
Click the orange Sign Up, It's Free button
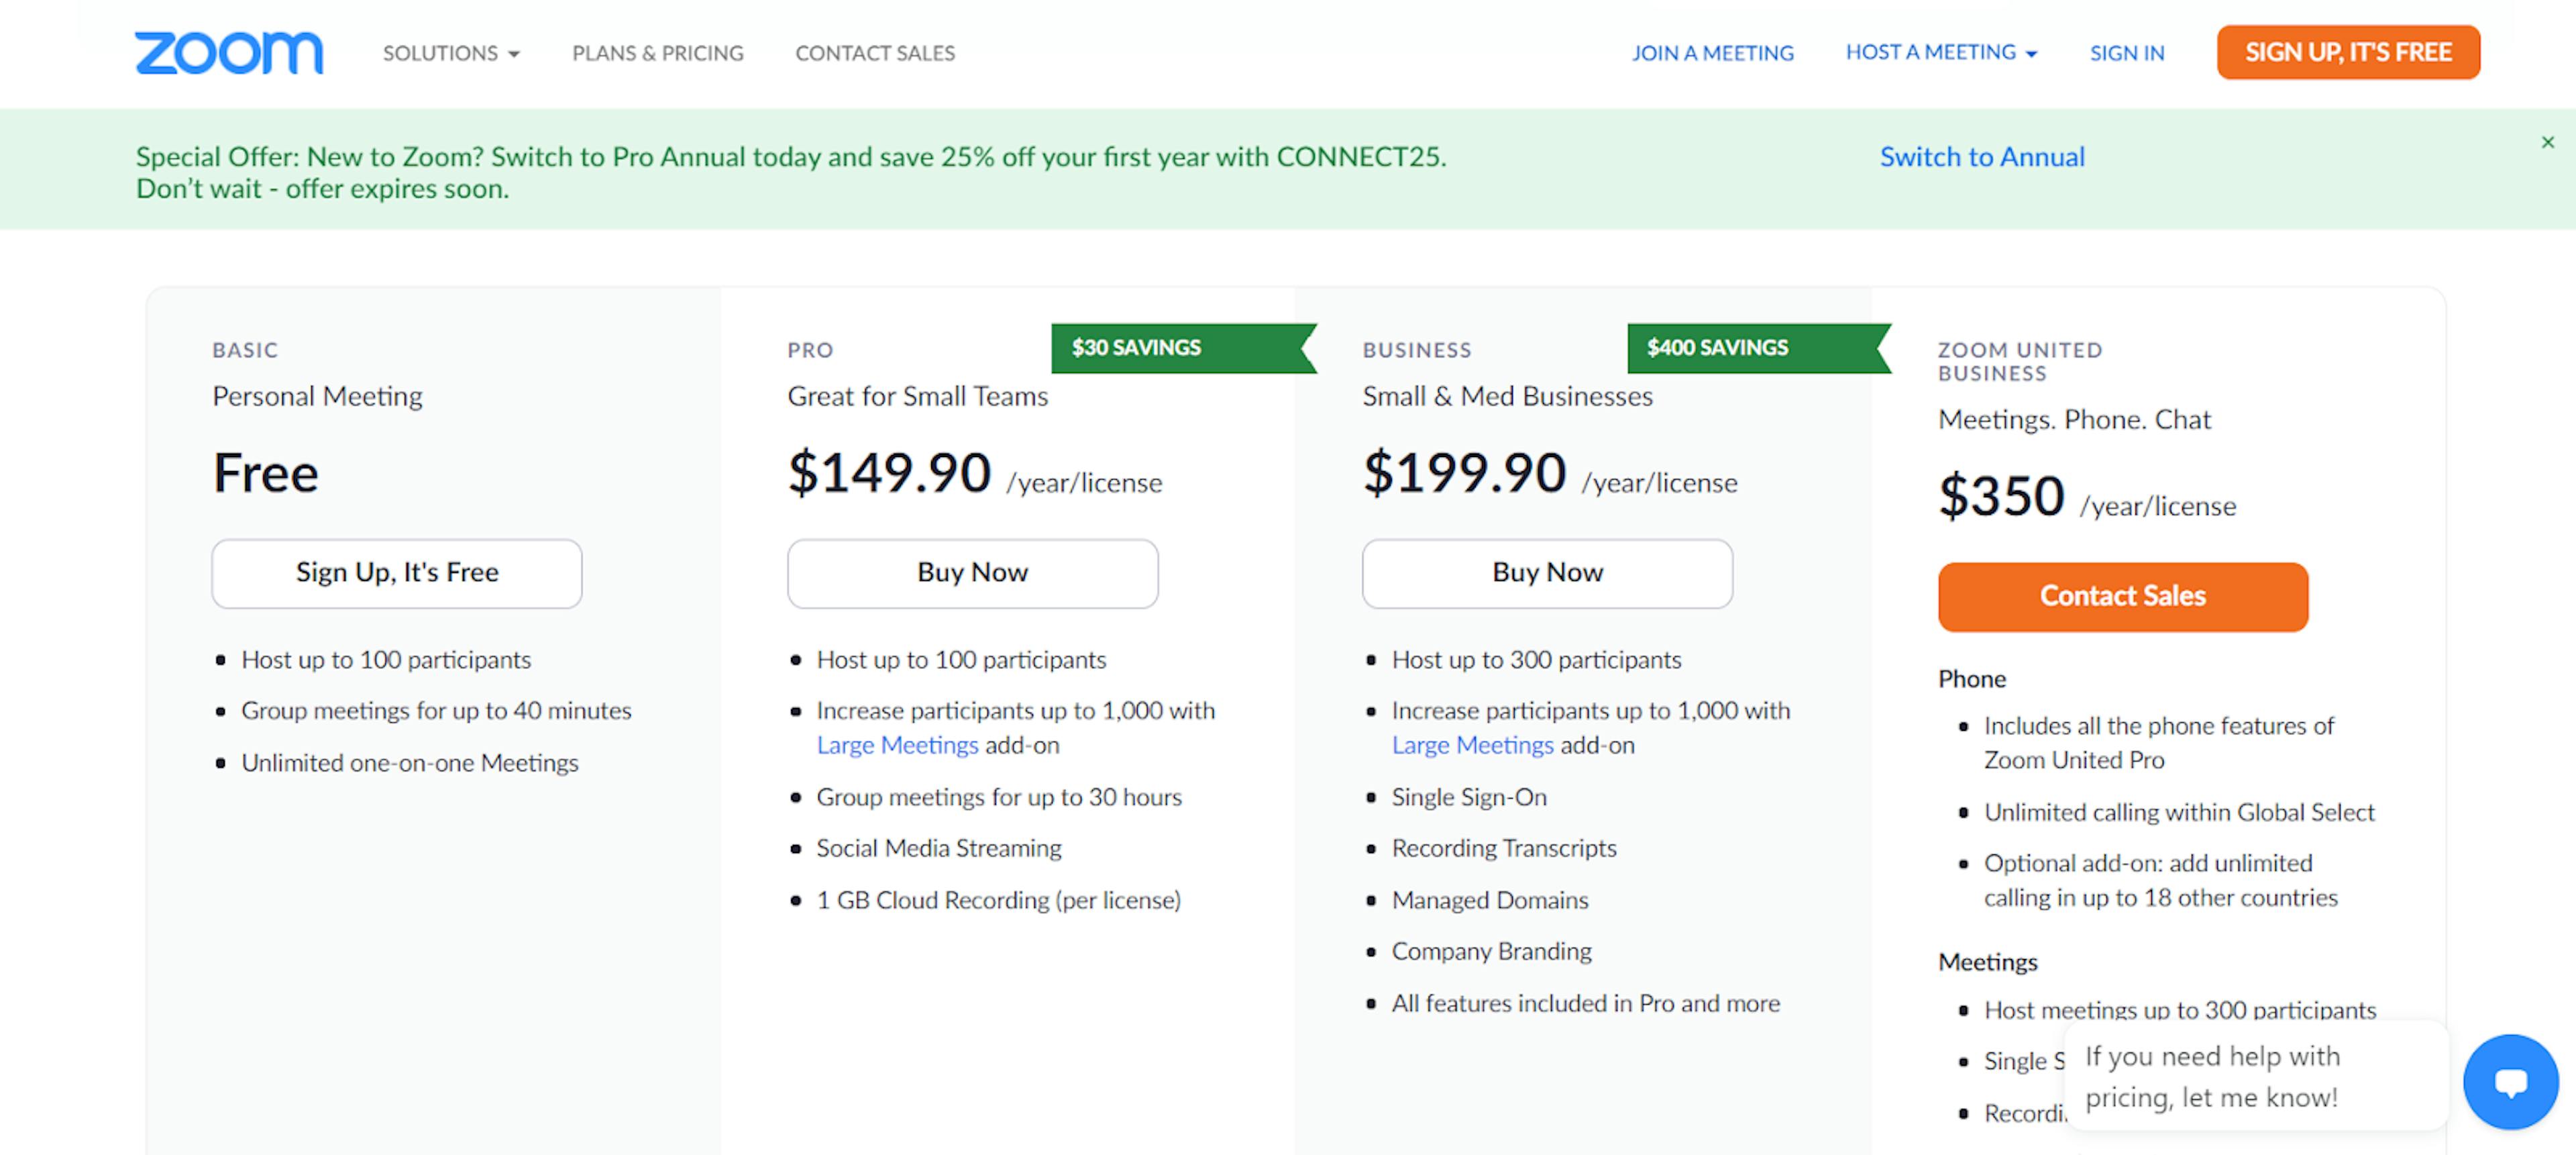pyautogui.click(x=2348, y=52)
